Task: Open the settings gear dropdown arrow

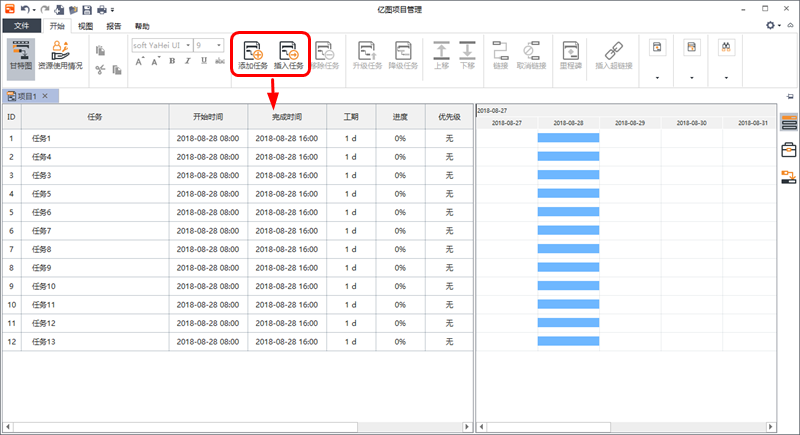Action: [783, 25]
